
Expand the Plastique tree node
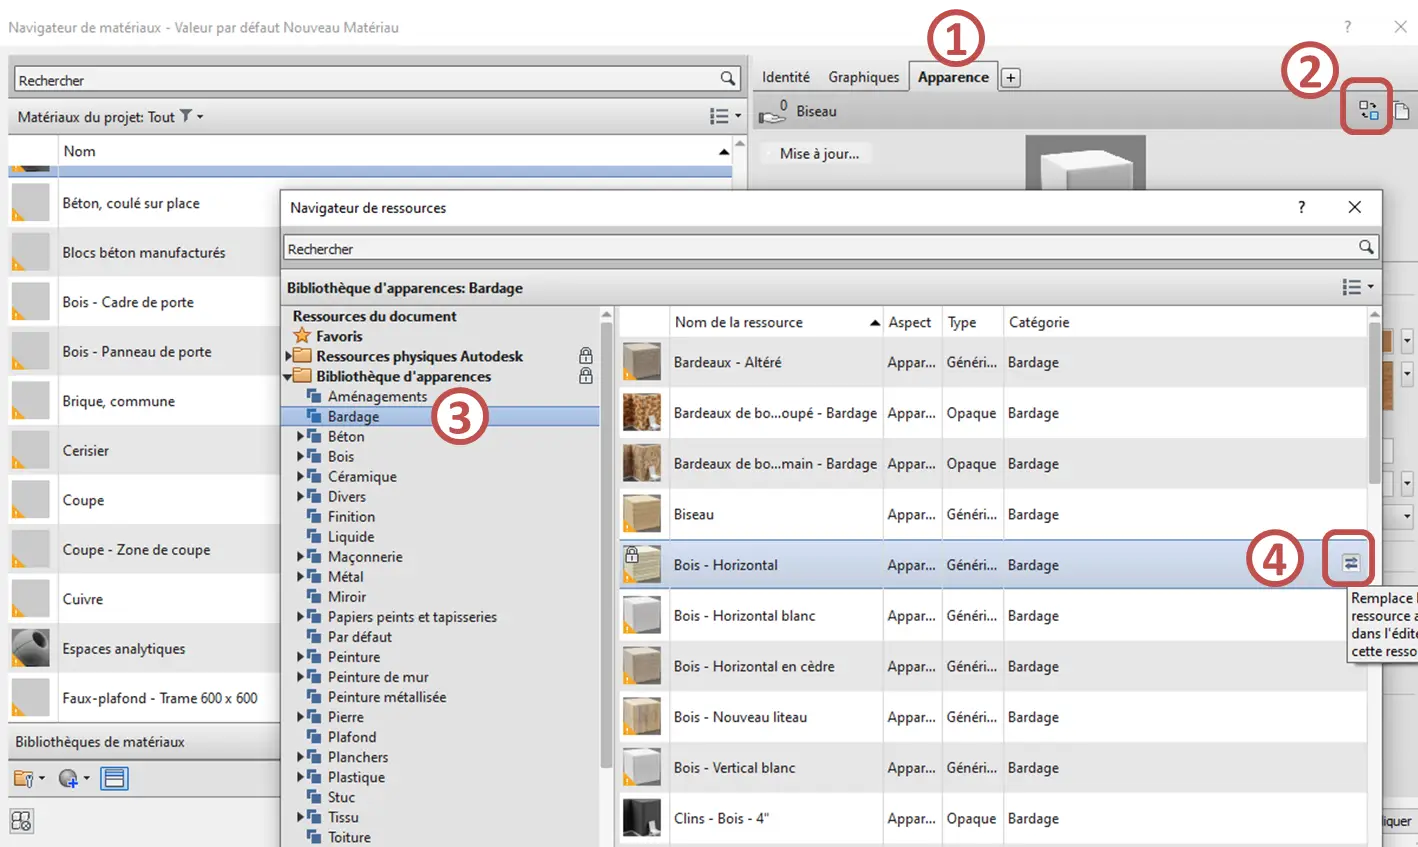coord(300,777)
